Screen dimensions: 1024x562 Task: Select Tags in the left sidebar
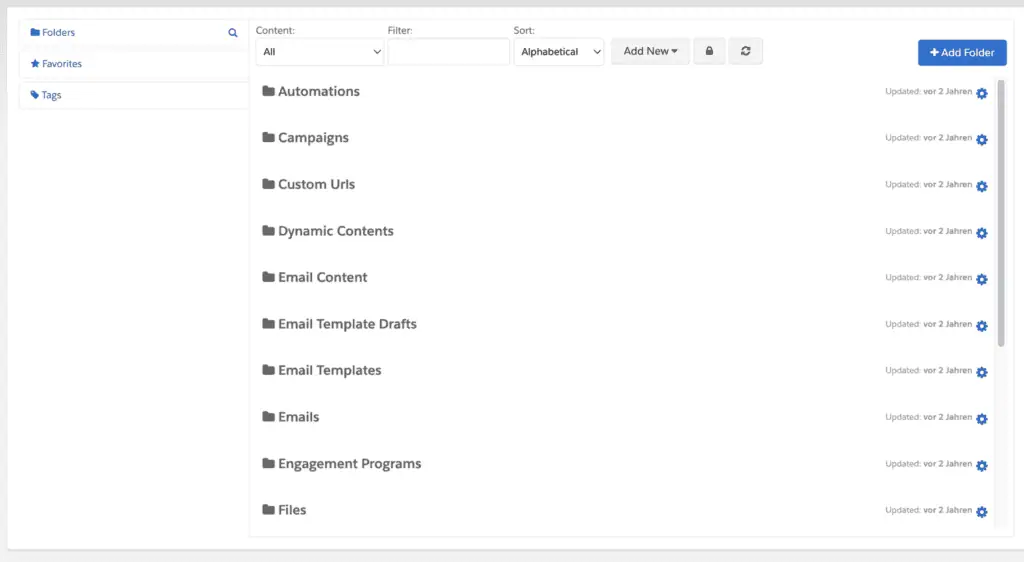click(46, 95)
